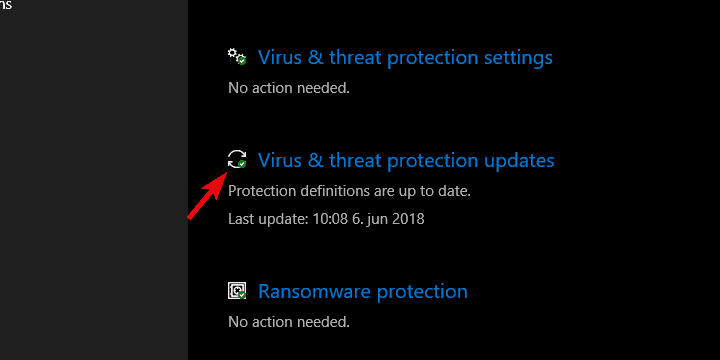Click the empty grey left navigation pane

coord(94,184)
